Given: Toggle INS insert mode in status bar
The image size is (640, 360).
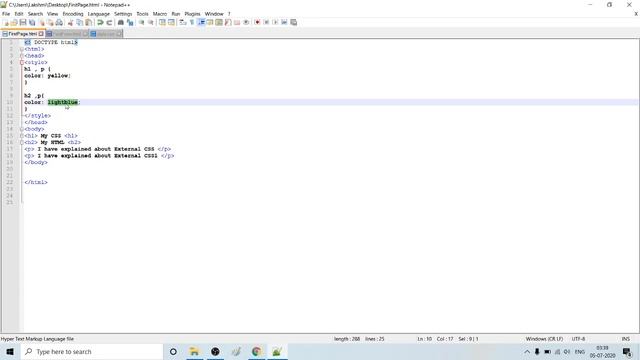Looking at the screenshot, I should pos(625,339).
